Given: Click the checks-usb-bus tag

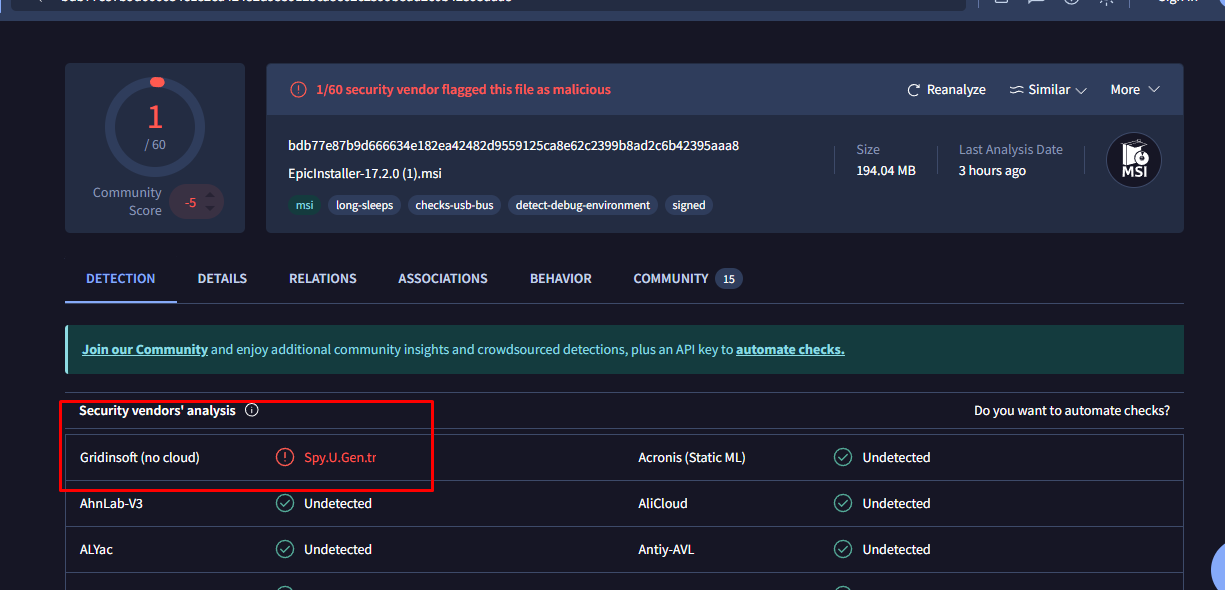Looking at the screenshot, I should (455, 205).
